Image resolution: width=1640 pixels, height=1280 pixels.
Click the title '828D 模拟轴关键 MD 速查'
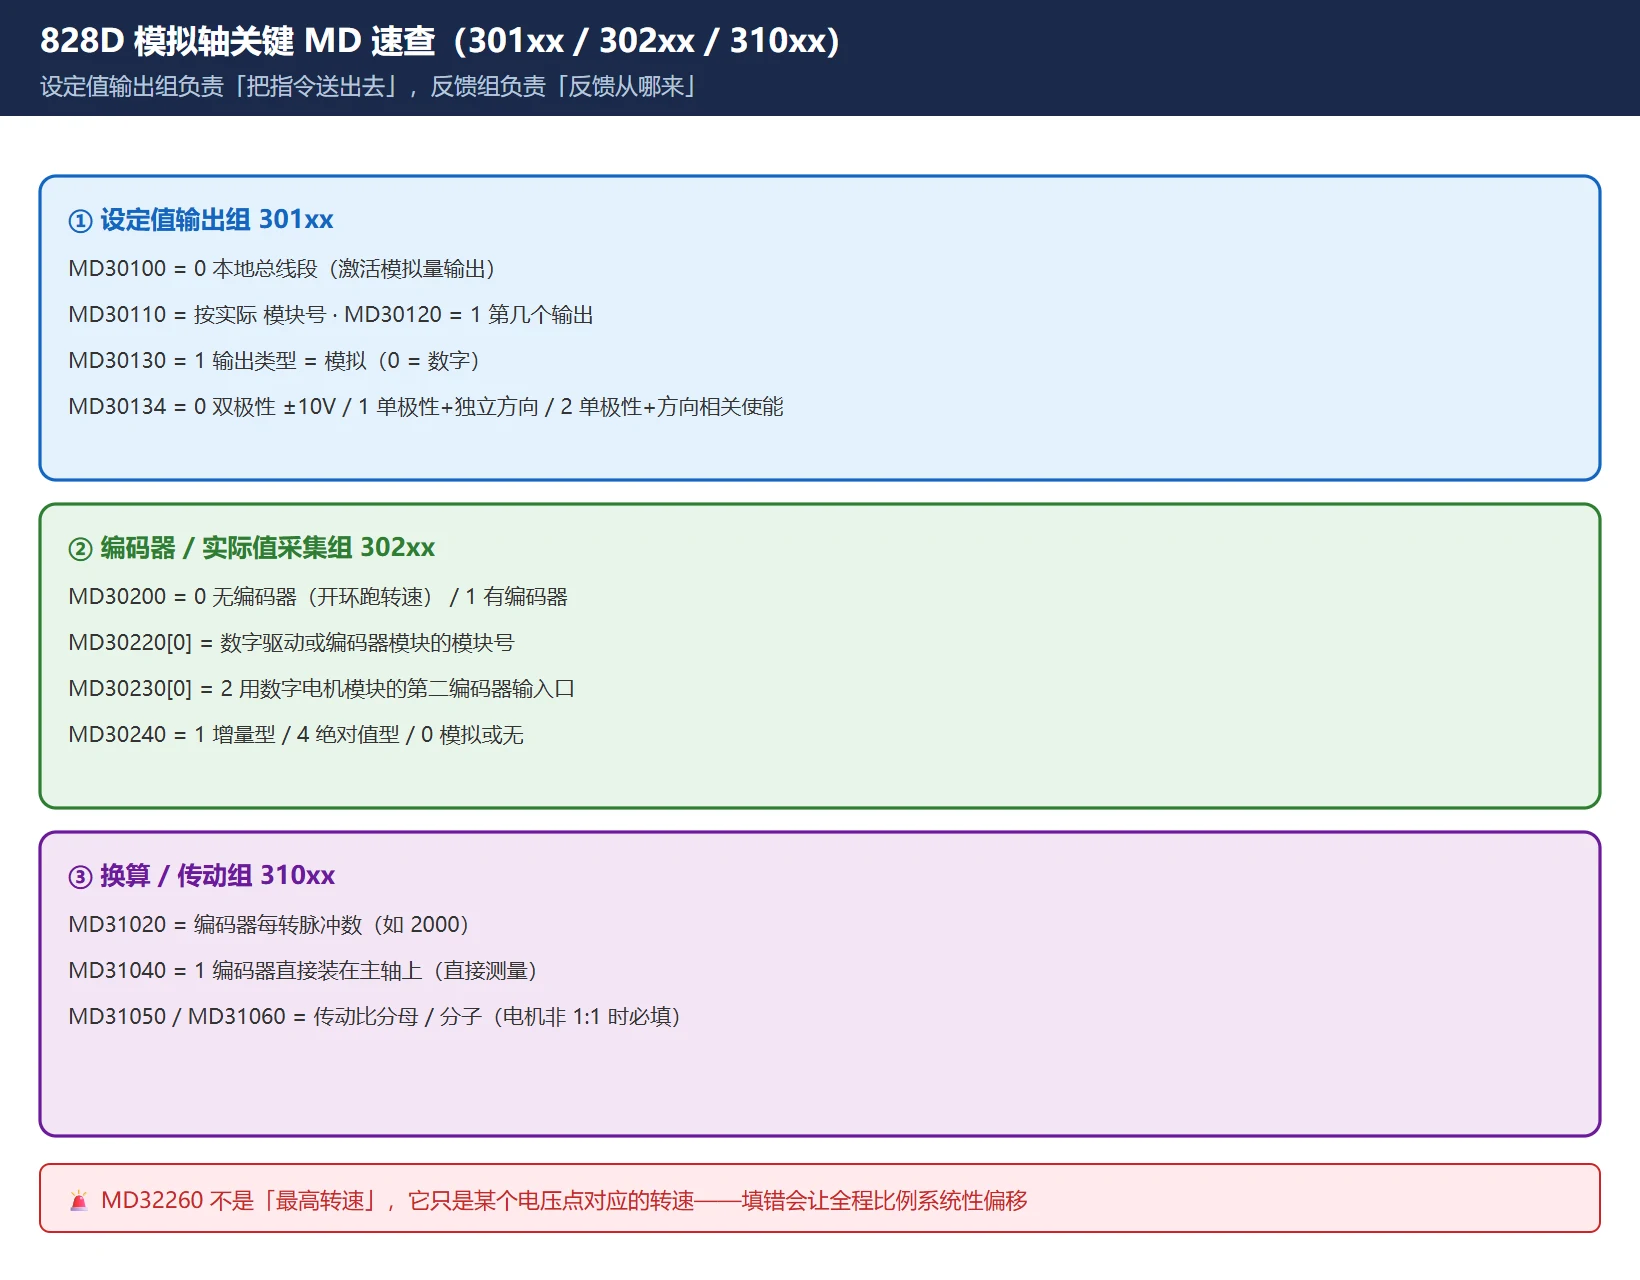pyautogui.click(x=440, y=41)
